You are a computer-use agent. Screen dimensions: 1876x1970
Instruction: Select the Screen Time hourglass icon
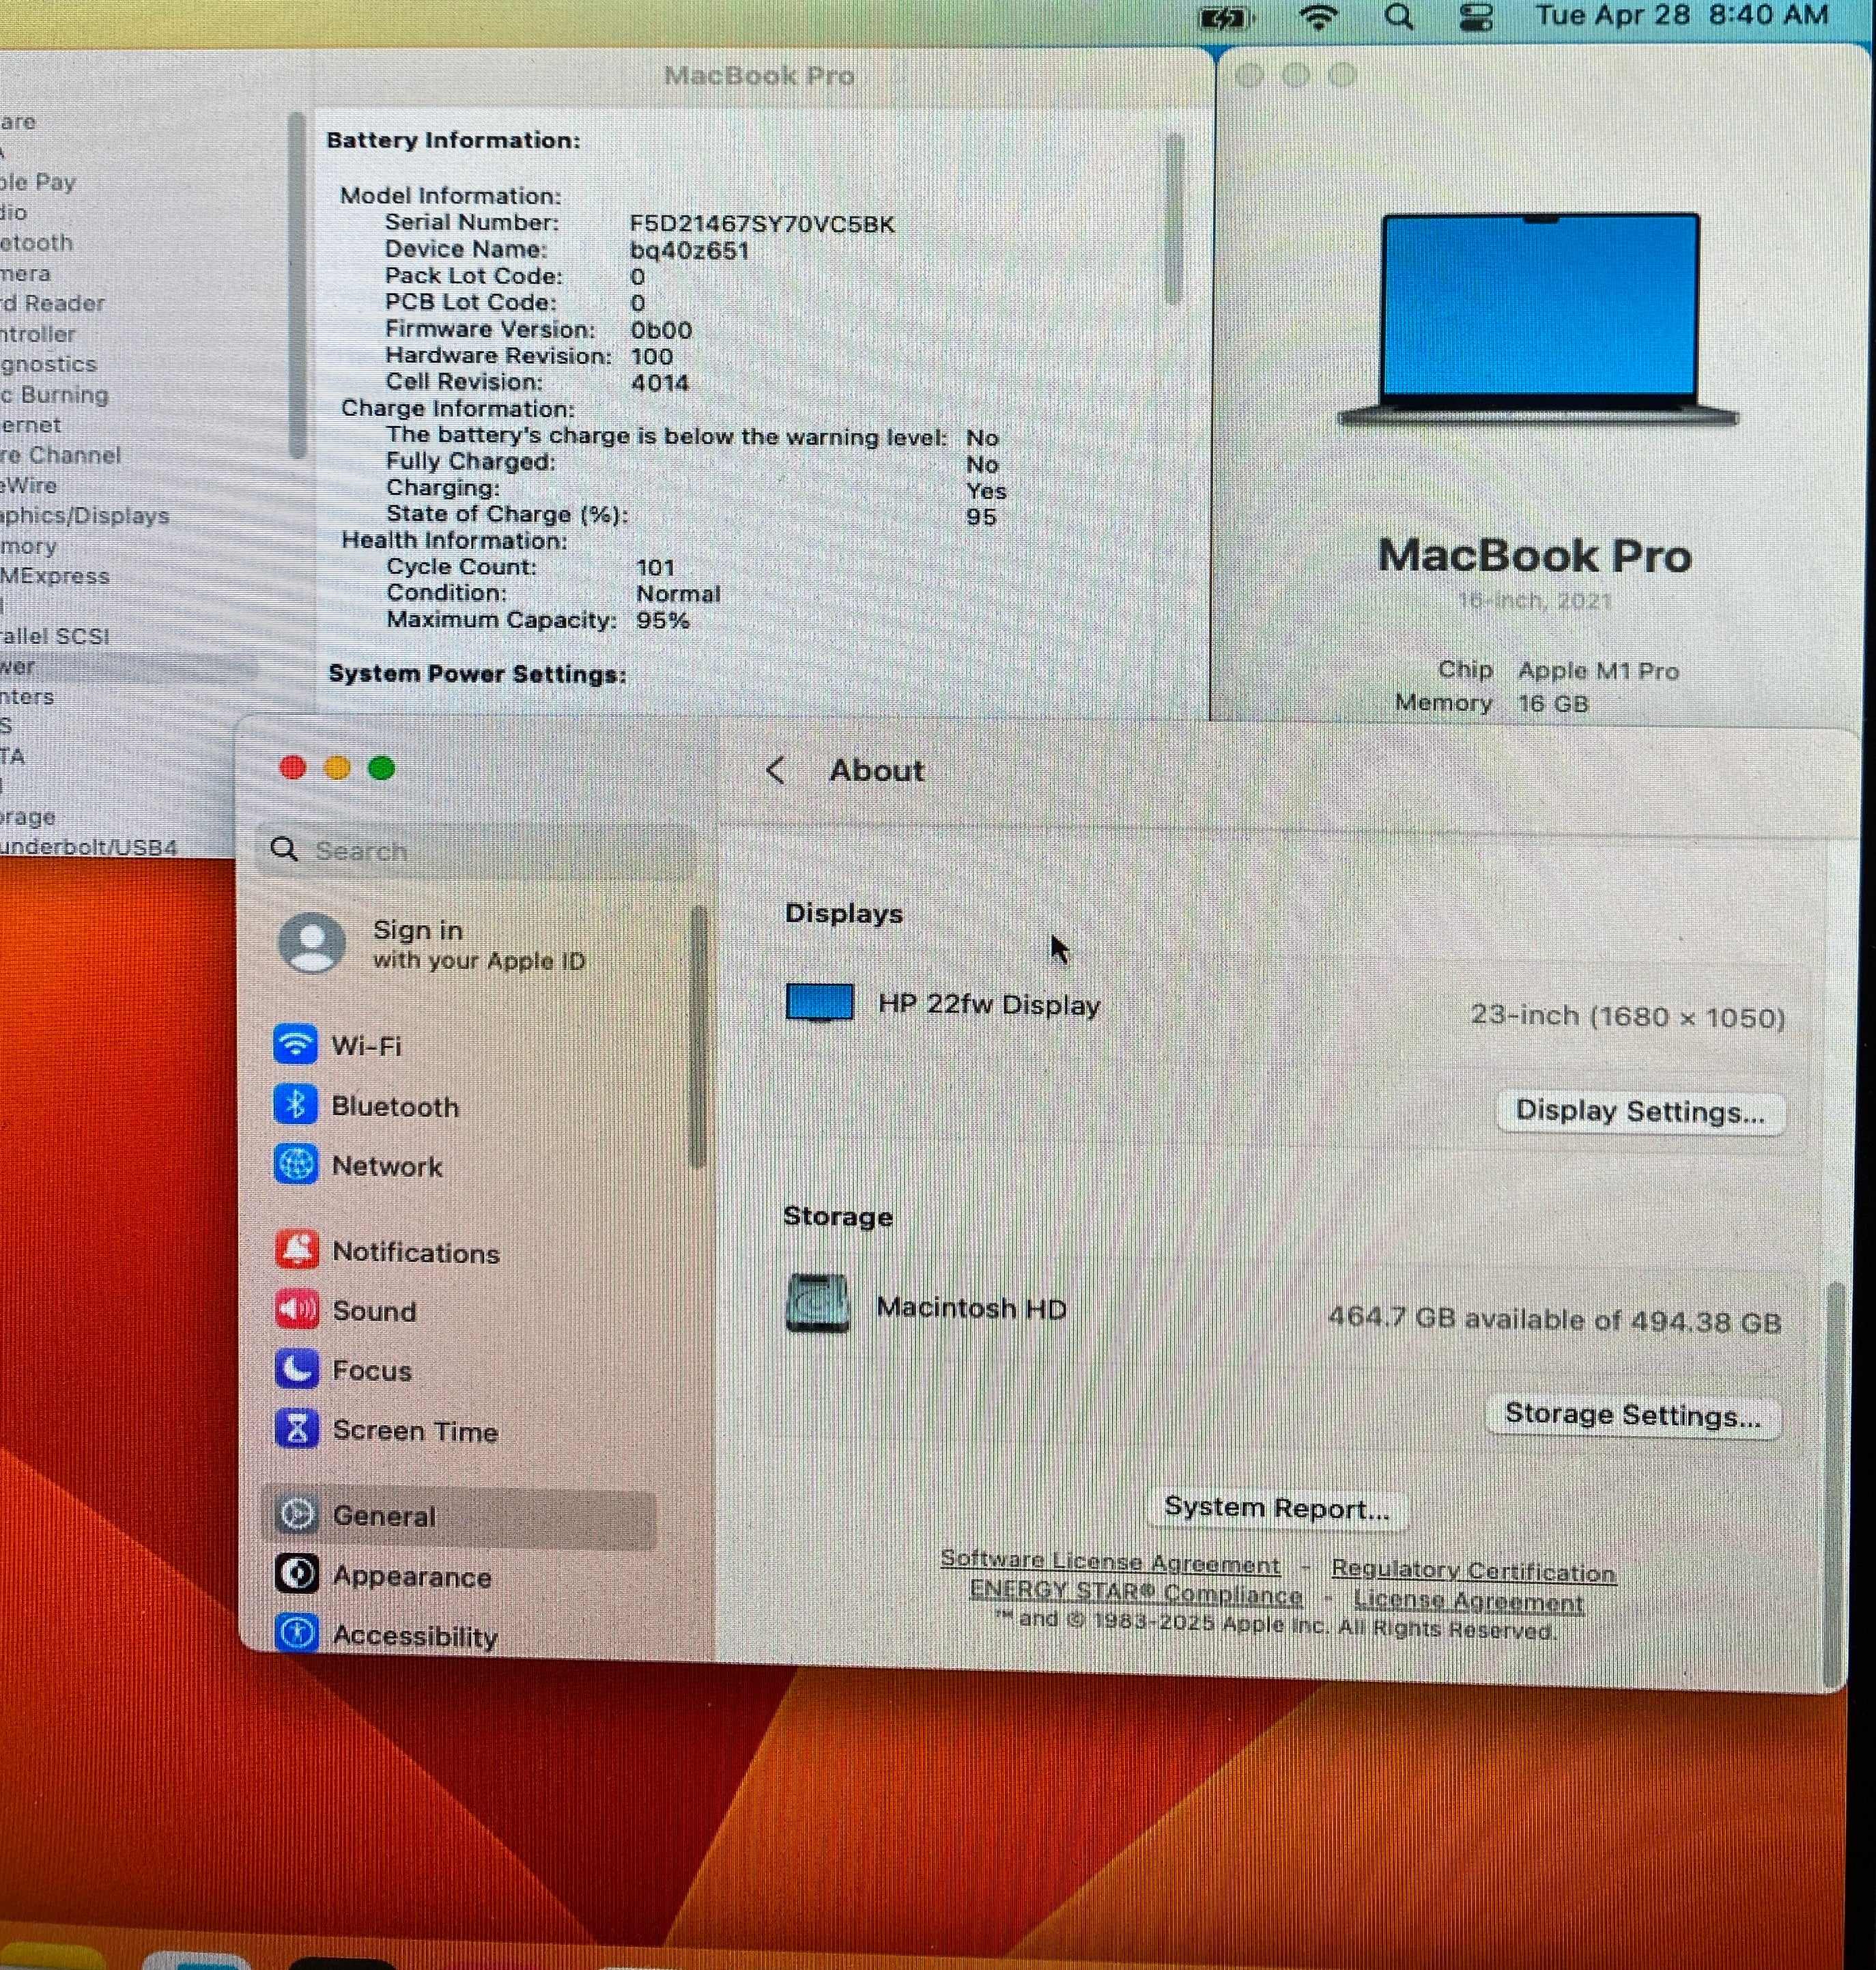pyautogui.click(x=296, y=1429)
